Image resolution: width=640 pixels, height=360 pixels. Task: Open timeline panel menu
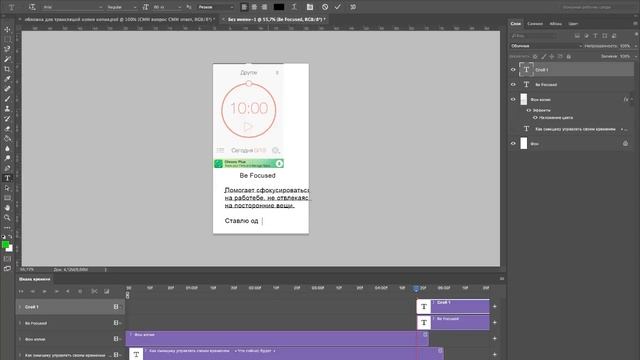(x=502, y=279)
